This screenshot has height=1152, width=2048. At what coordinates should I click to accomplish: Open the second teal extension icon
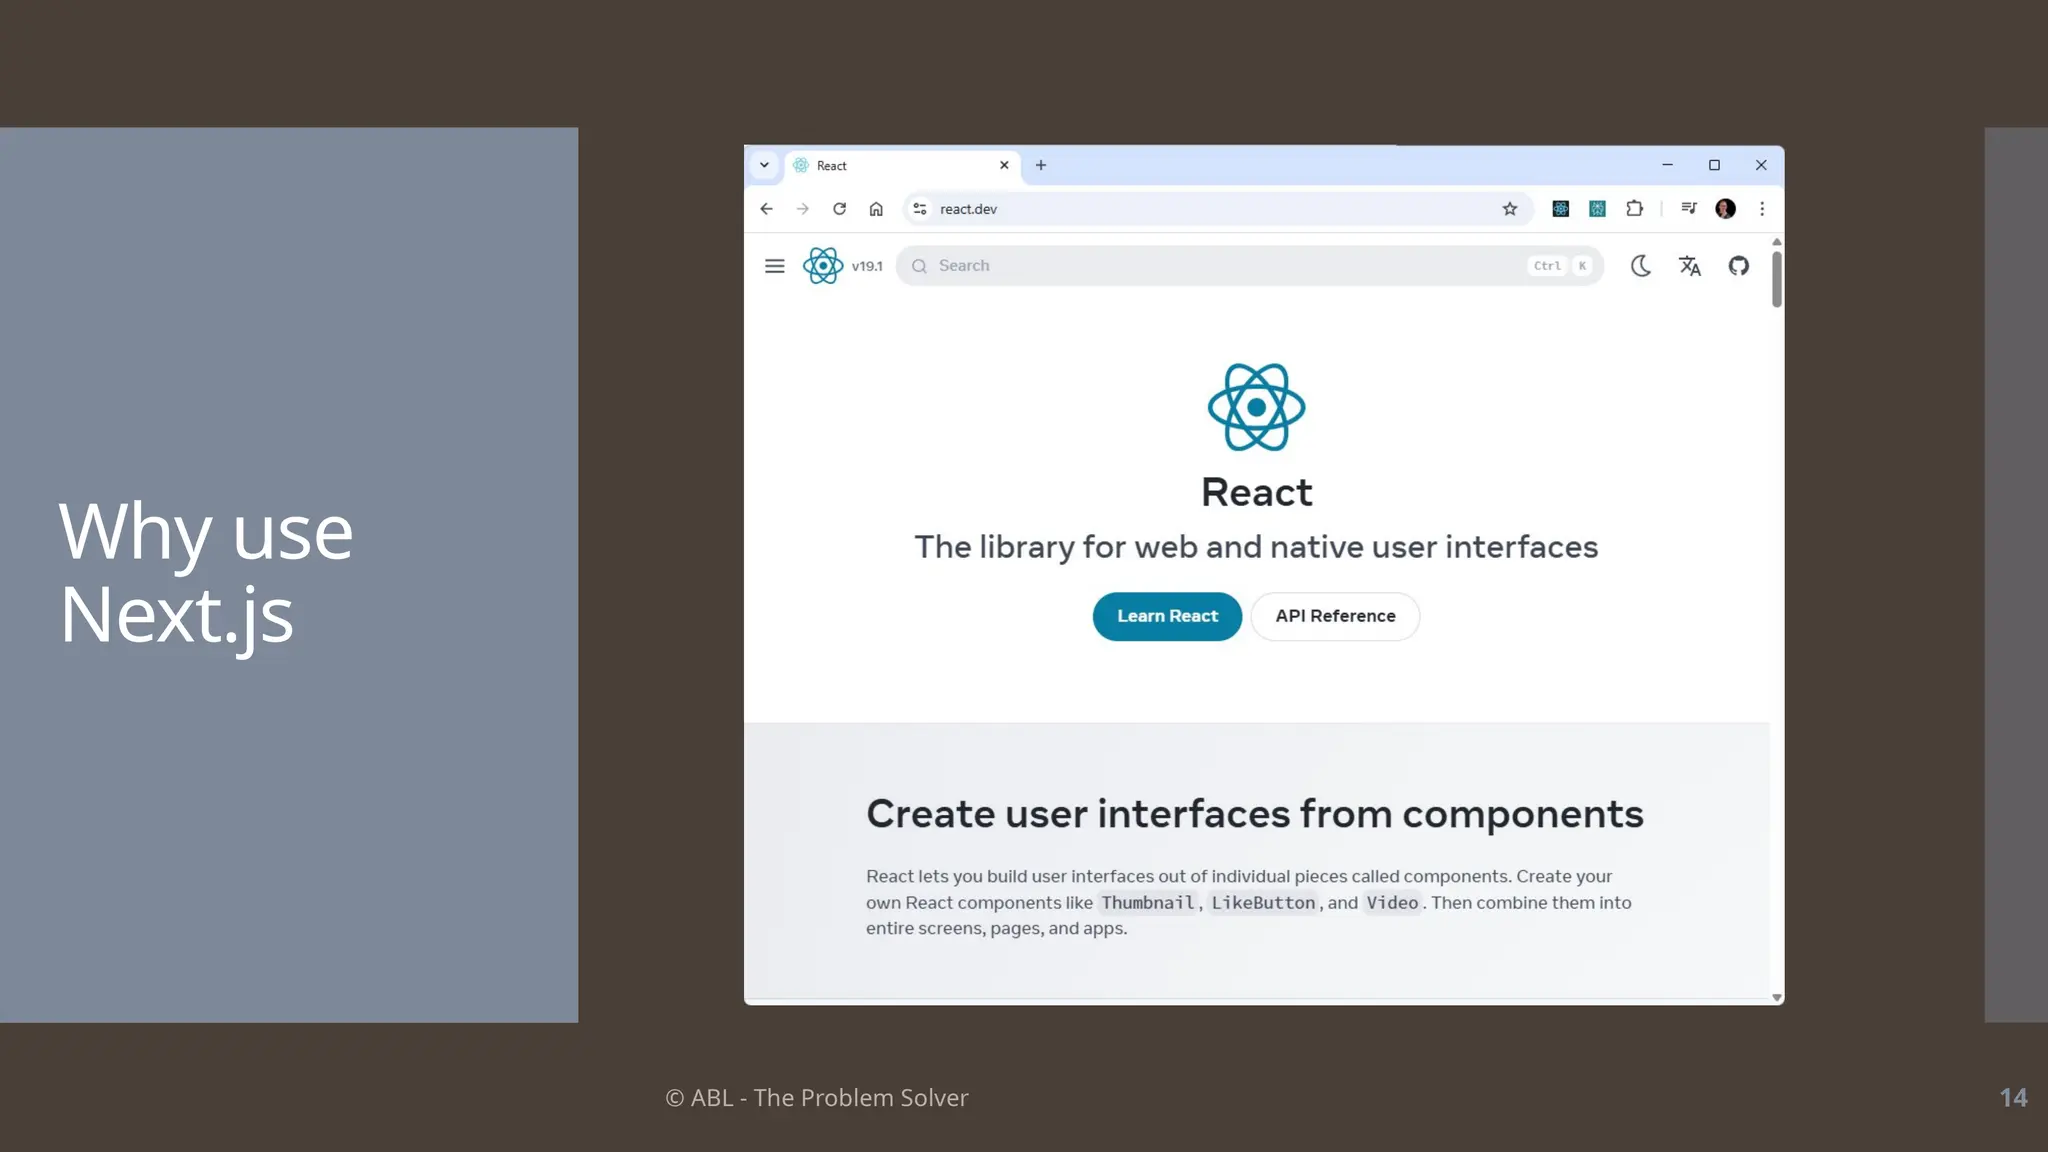click(1597, 209)
